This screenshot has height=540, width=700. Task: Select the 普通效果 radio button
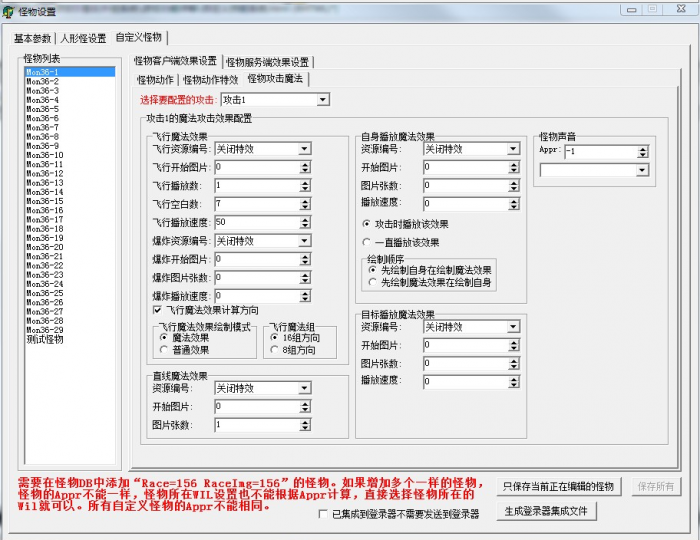click(164, 349)
